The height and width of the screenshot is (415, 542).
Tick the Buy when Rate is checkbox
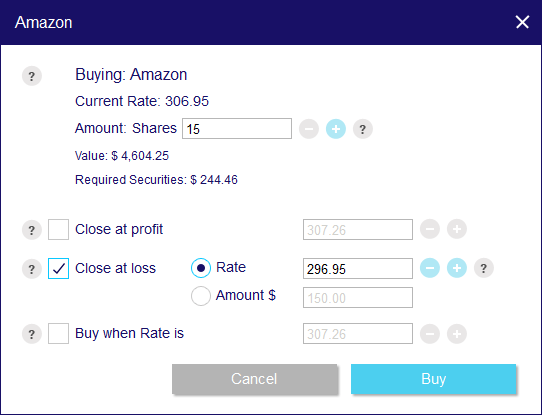(58, 333)
